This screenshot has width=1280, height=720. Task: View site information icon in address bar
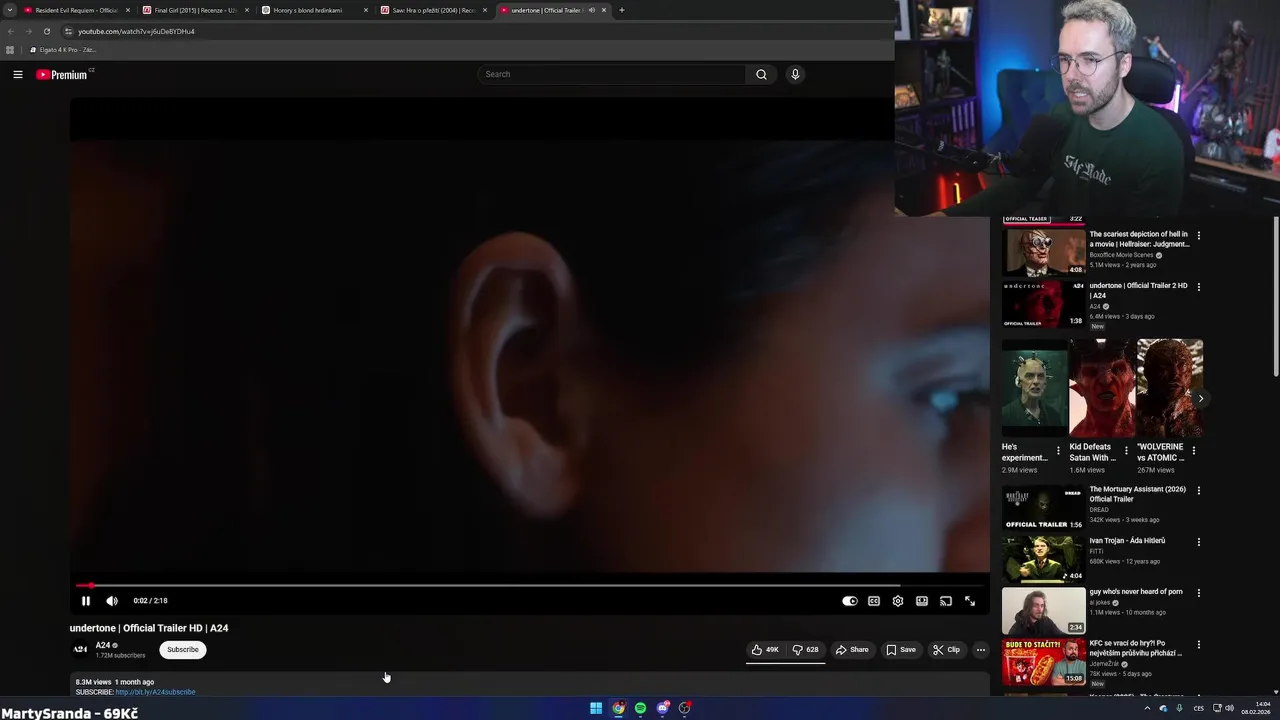[68, 31]
